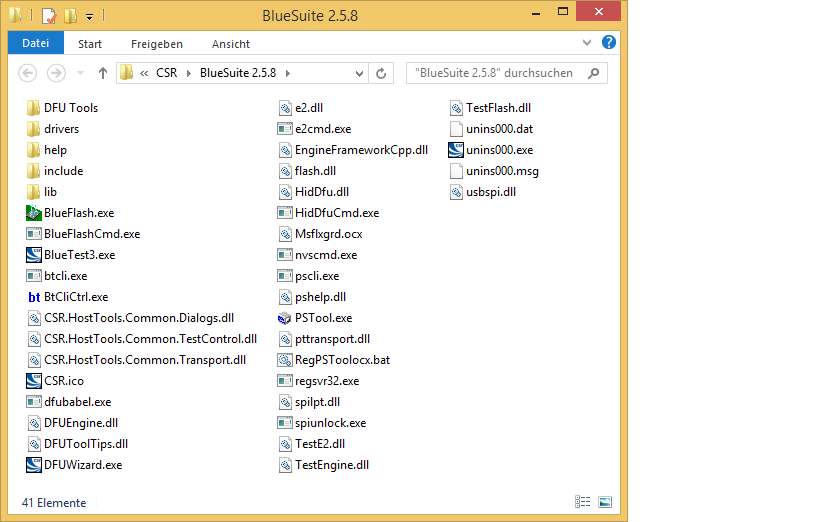Screen dimensions: 819x522
Task: Select the BlueFlash.exe application icon
Action: pos(34,213)
